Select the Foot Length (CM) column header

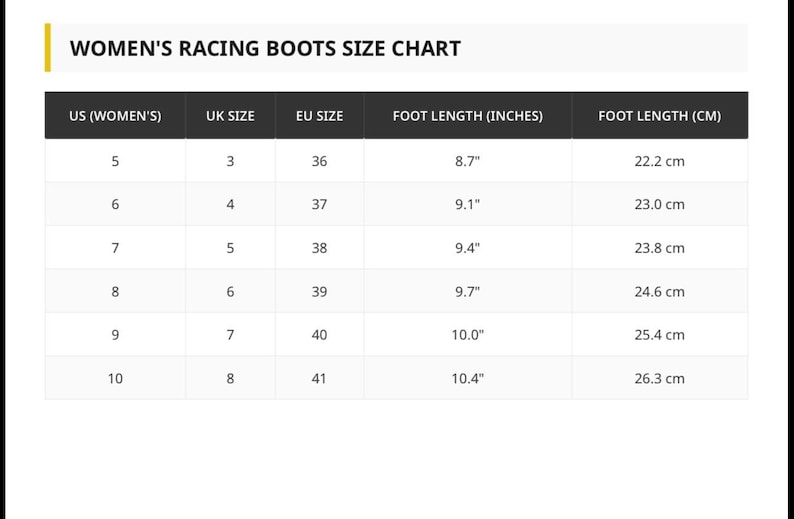pyautogui.click(x=660, y=116)
